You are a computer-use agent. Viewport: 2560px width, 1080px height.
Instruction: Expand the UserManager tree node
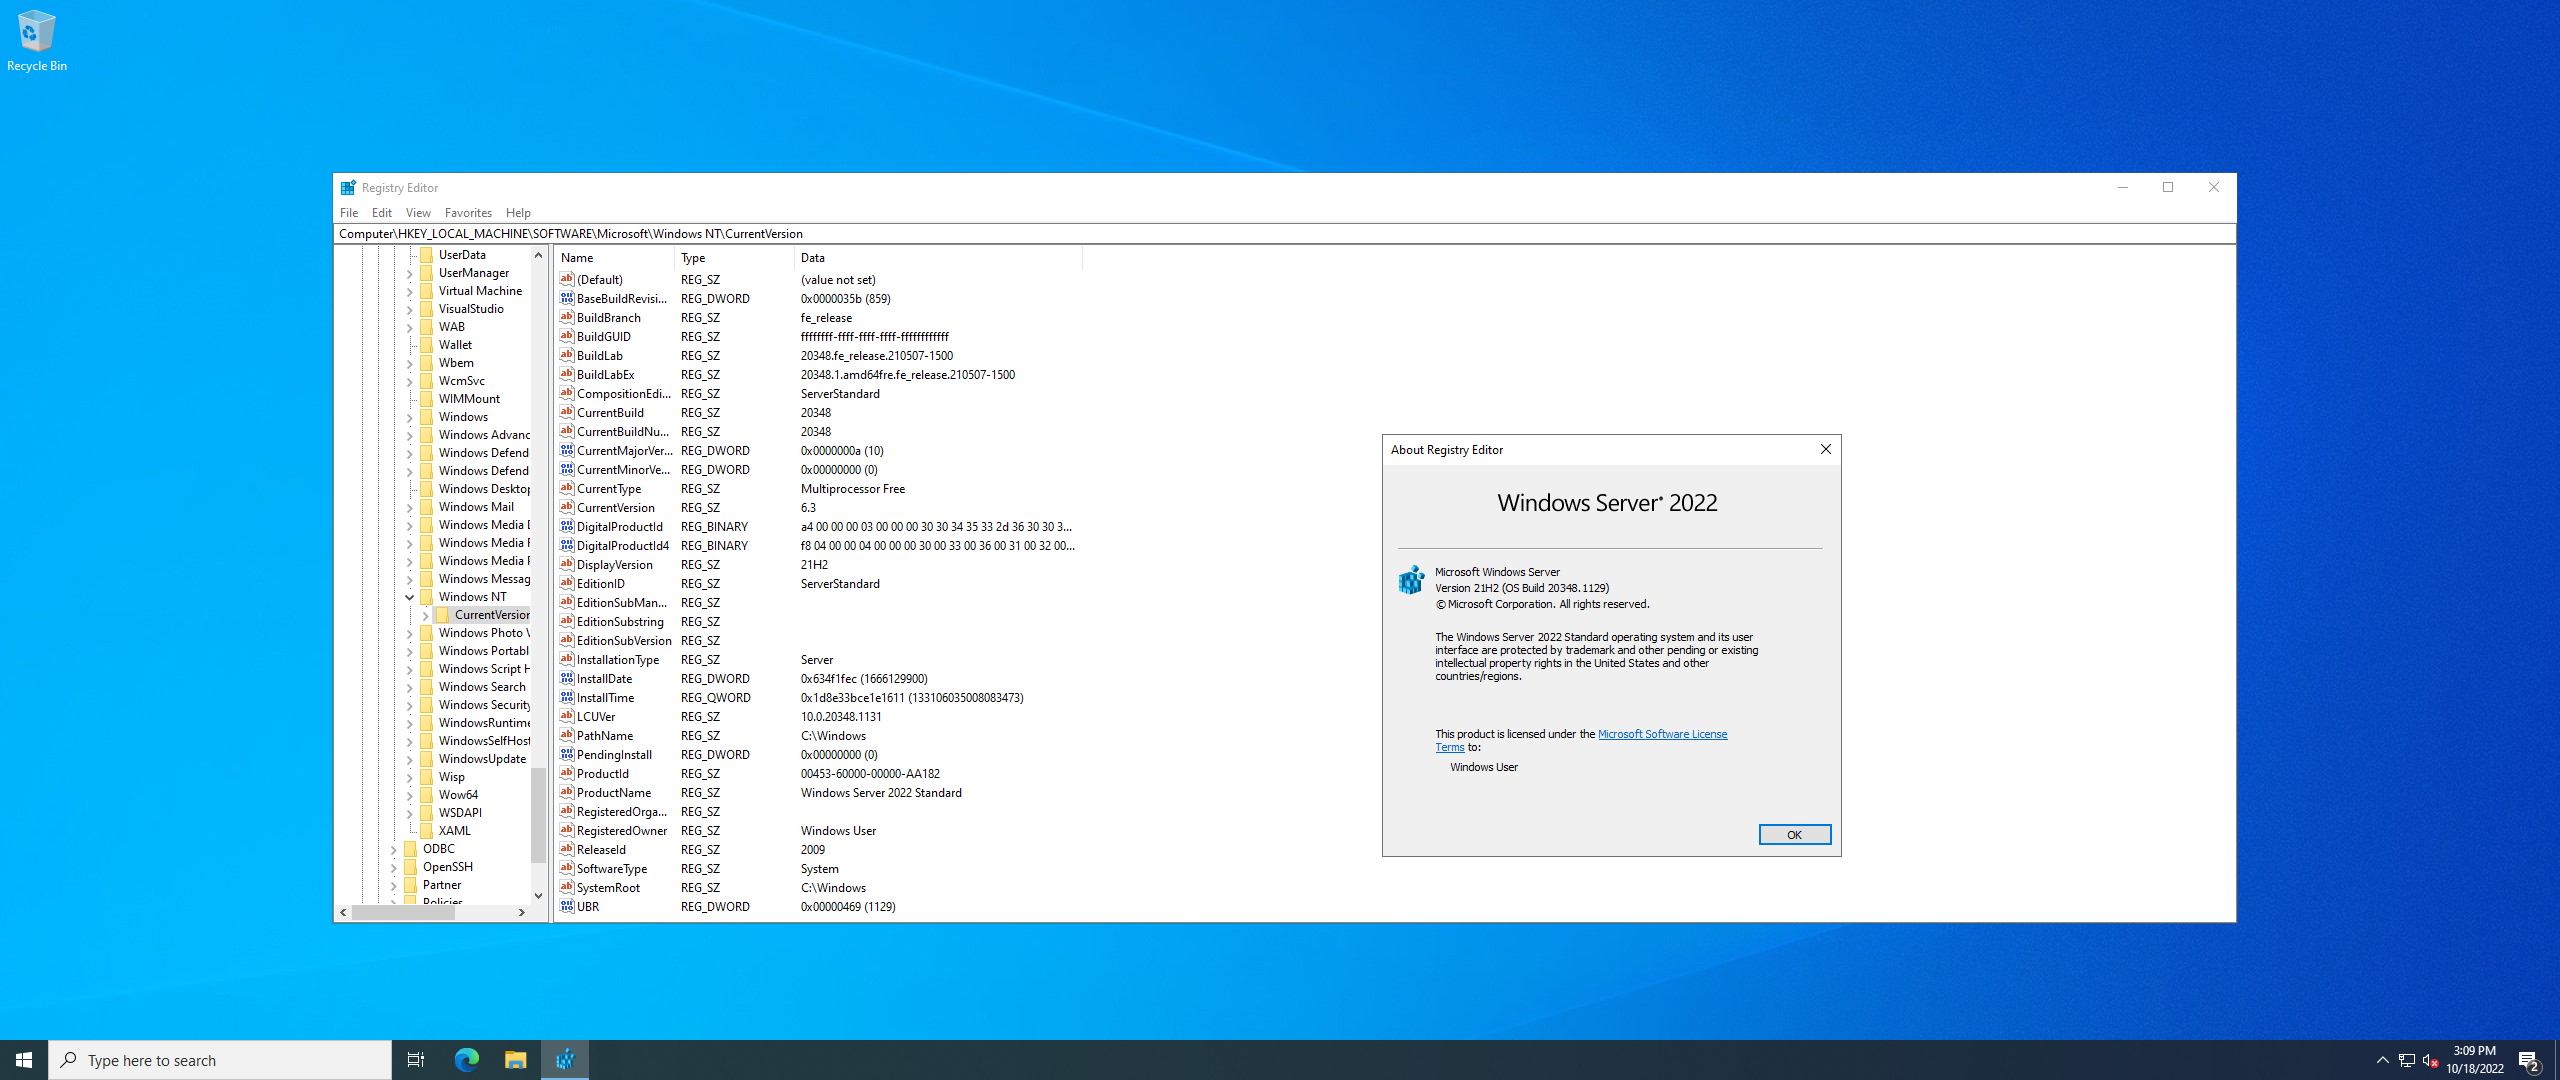pyautogui.click(x=409, y=273)
